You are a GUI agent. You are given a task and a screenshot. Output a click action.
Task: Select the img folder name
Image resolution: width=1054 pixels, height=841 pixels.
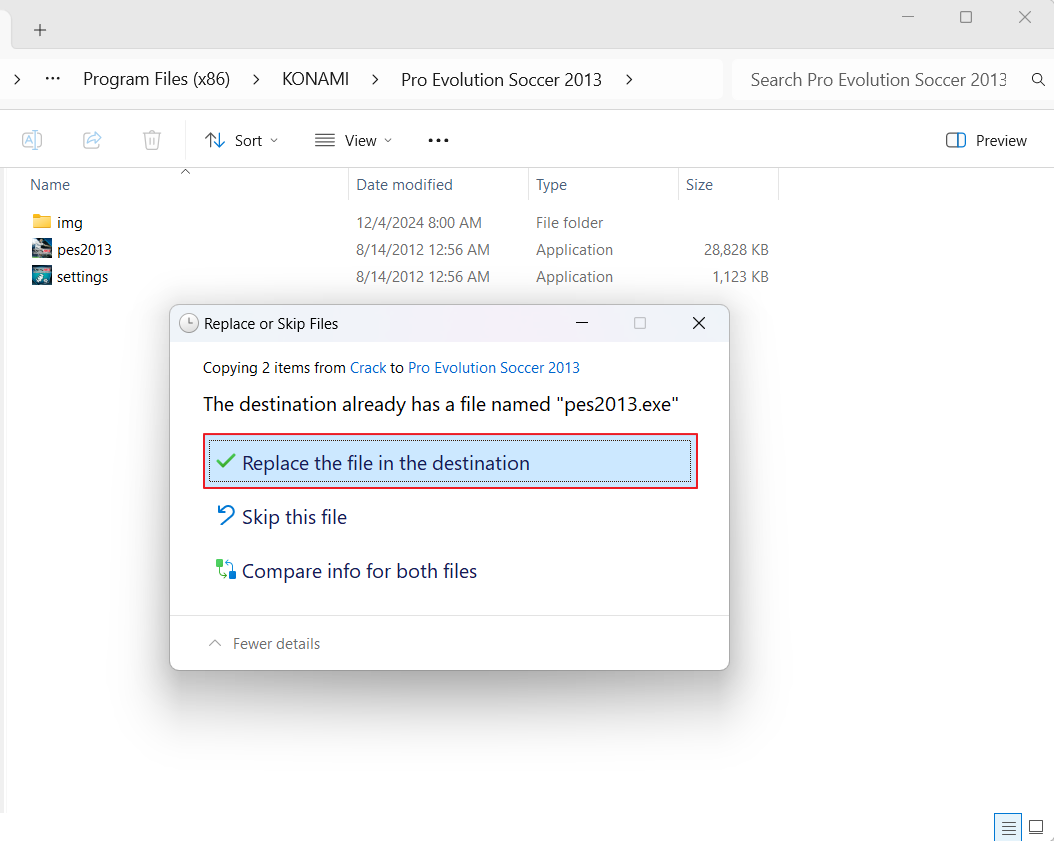click(70, 223)
